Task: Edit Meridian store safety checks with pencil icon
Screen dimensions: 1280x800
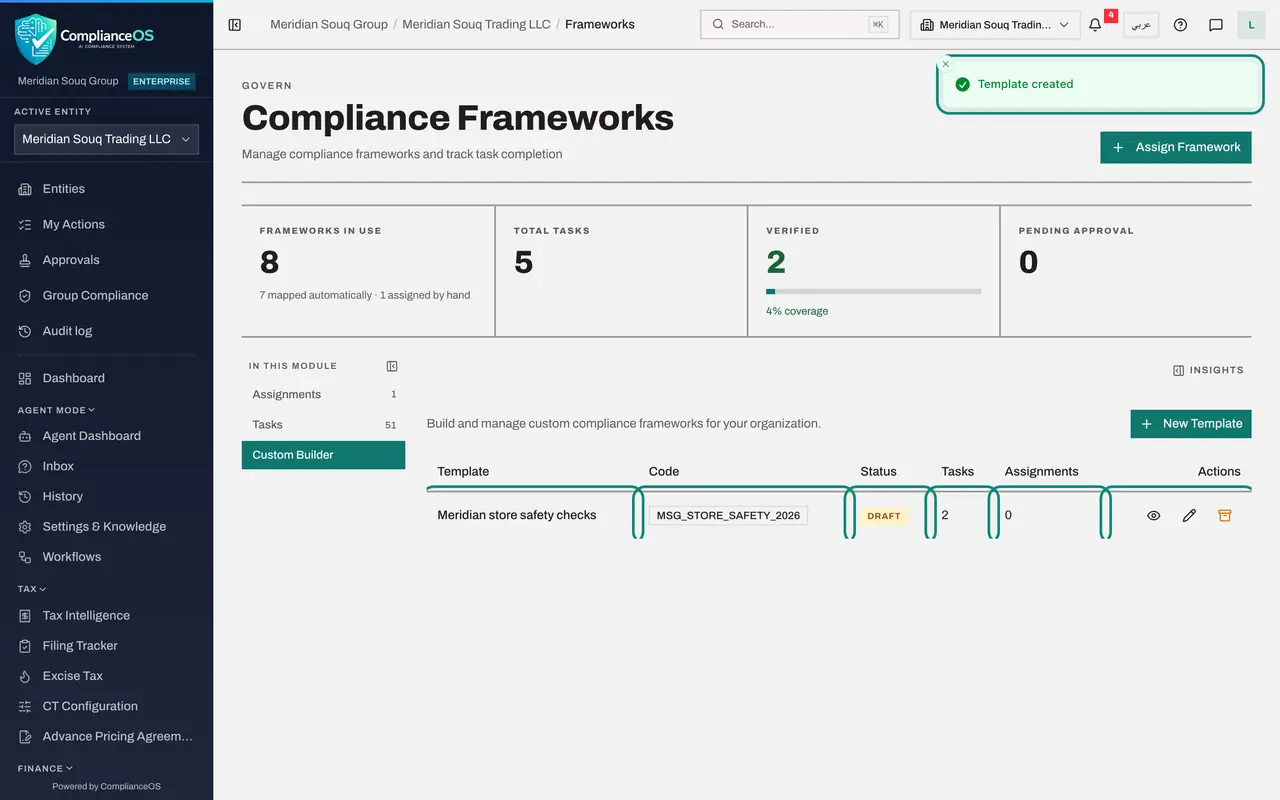Action: point(1189,516)
